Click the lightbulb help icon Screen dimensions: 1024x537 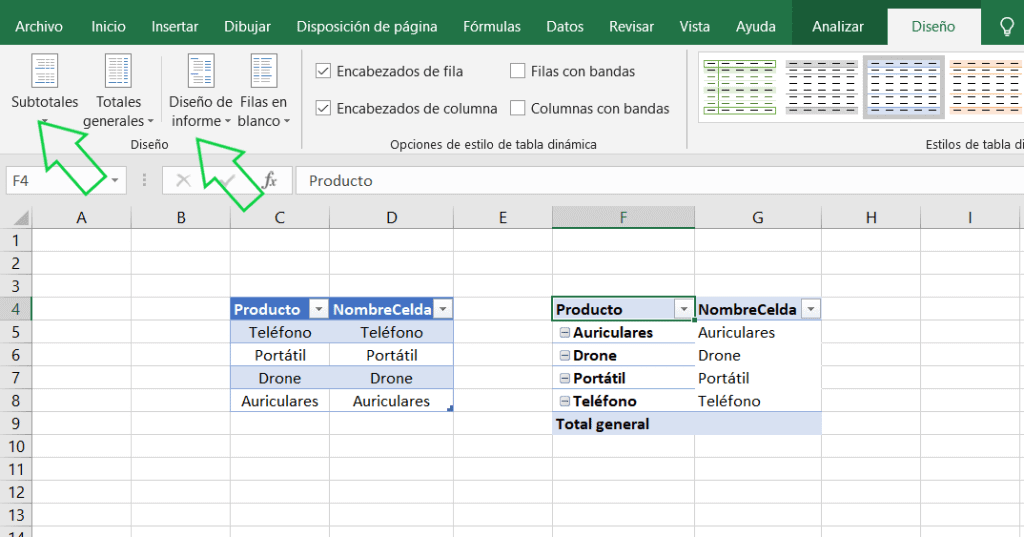[x=1007, y=26]
